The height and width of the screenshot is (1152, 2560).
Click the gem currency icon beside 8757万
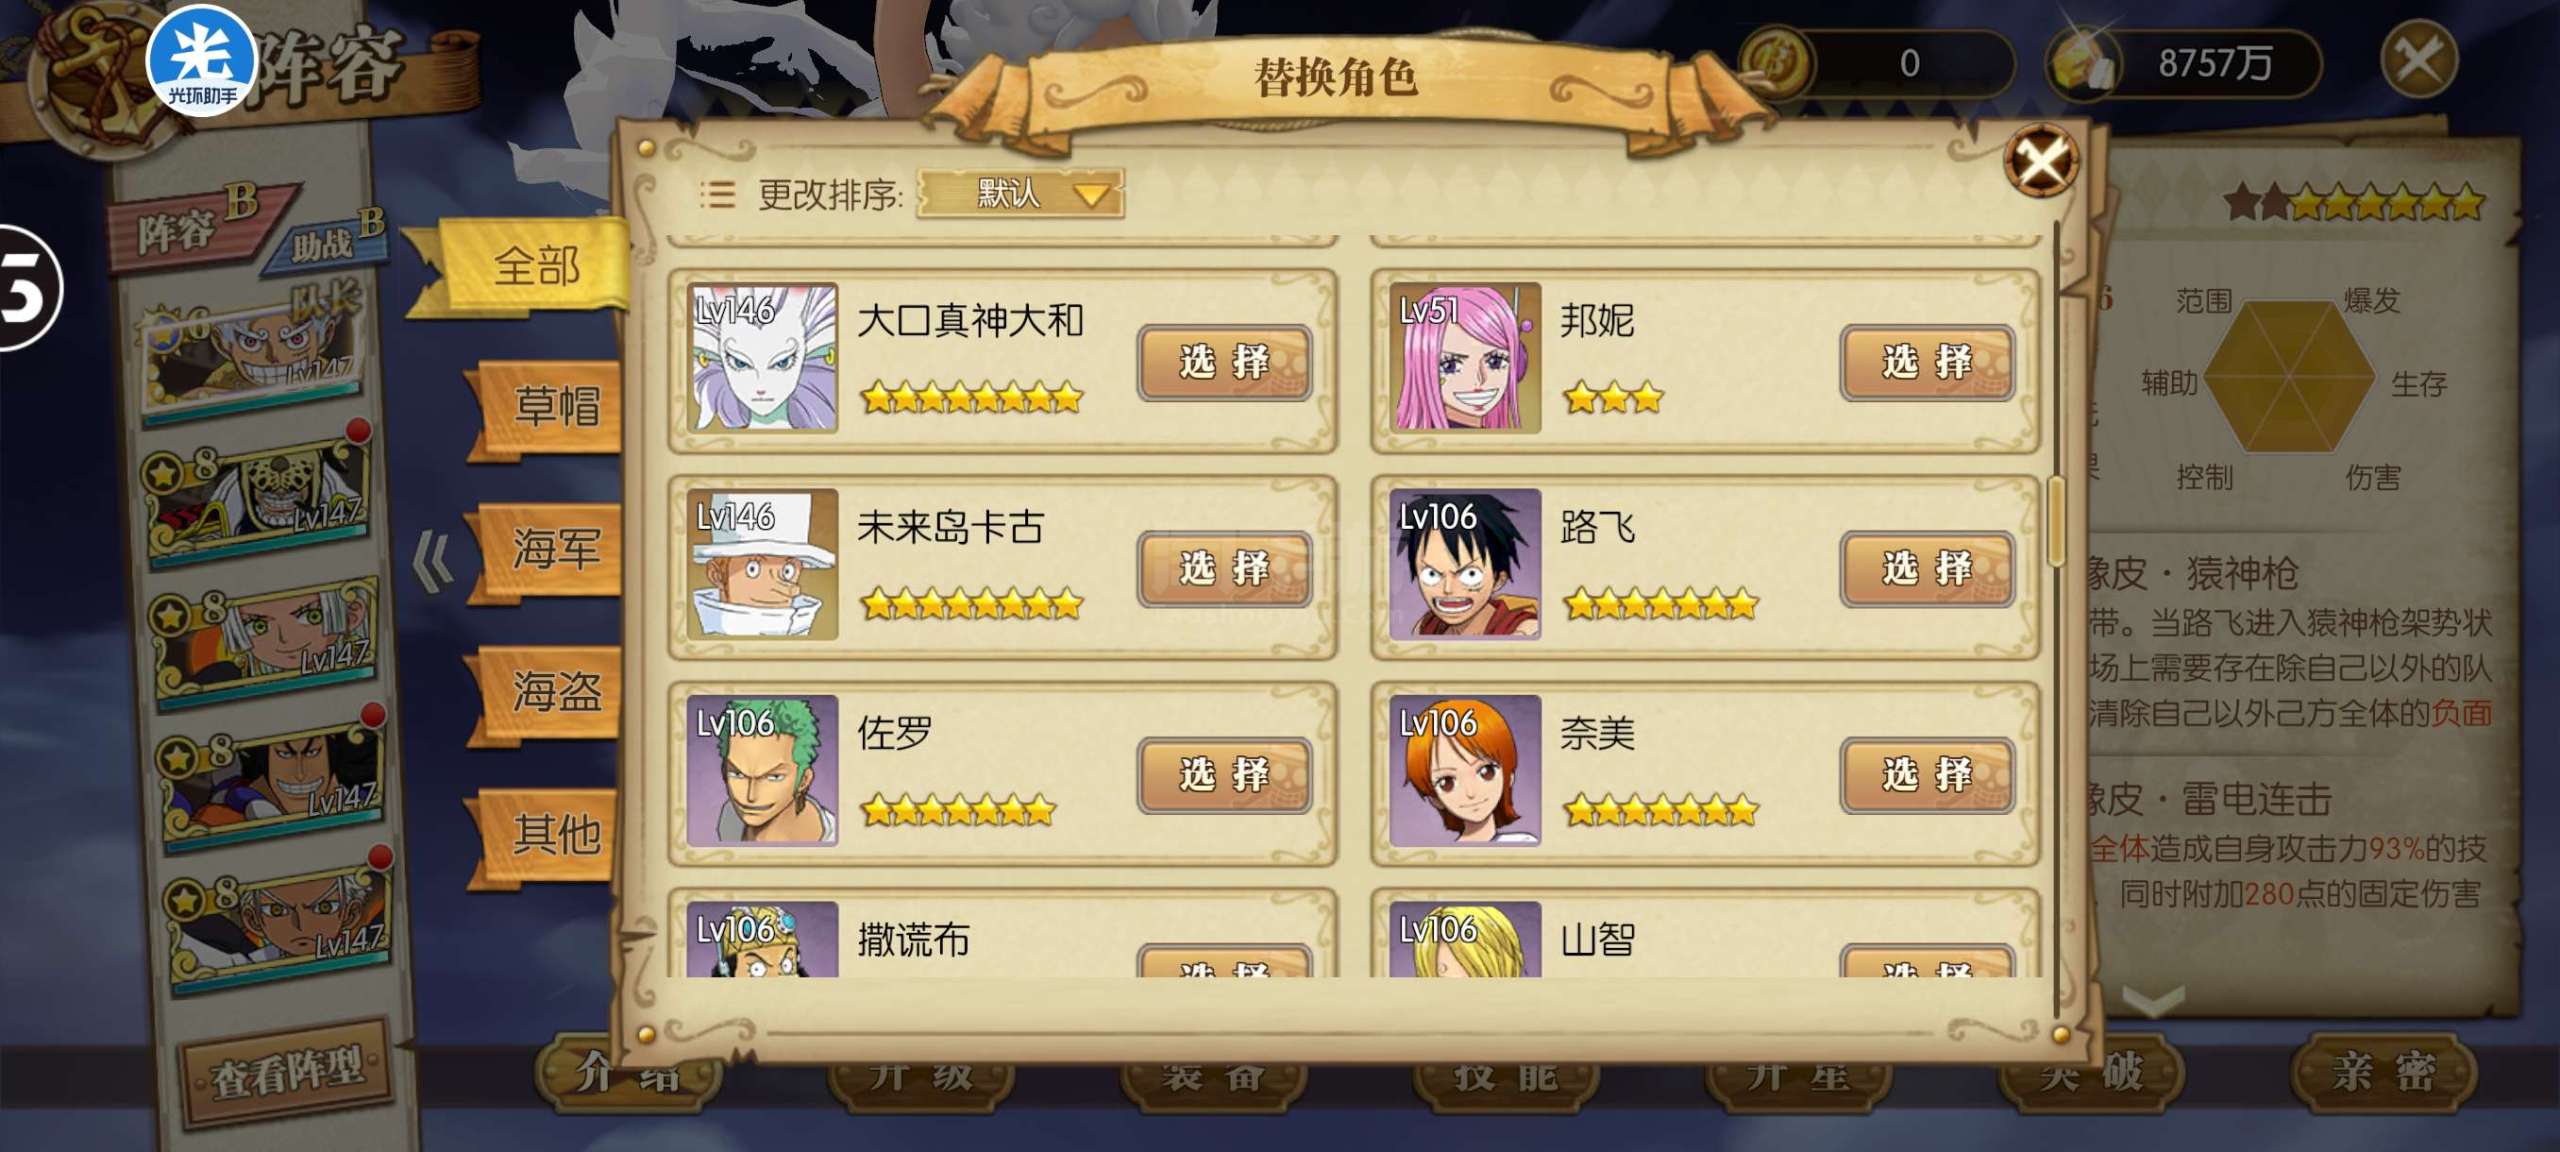2084,63
